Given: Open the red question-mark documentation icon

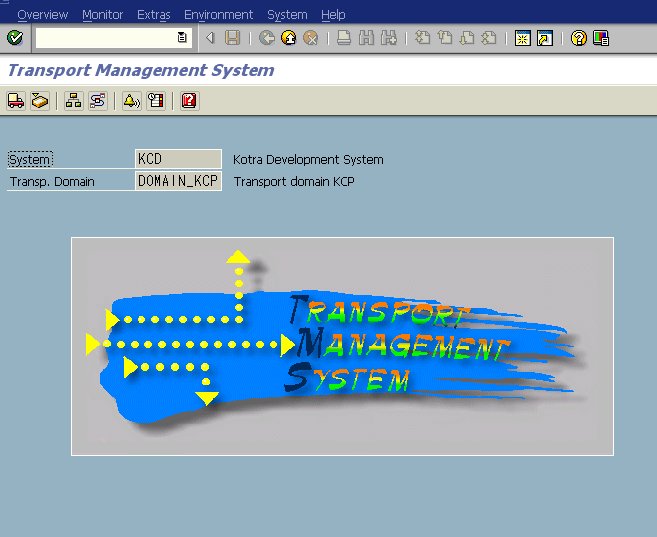Looking at the screenshot, I should click(x=189, y=101).
